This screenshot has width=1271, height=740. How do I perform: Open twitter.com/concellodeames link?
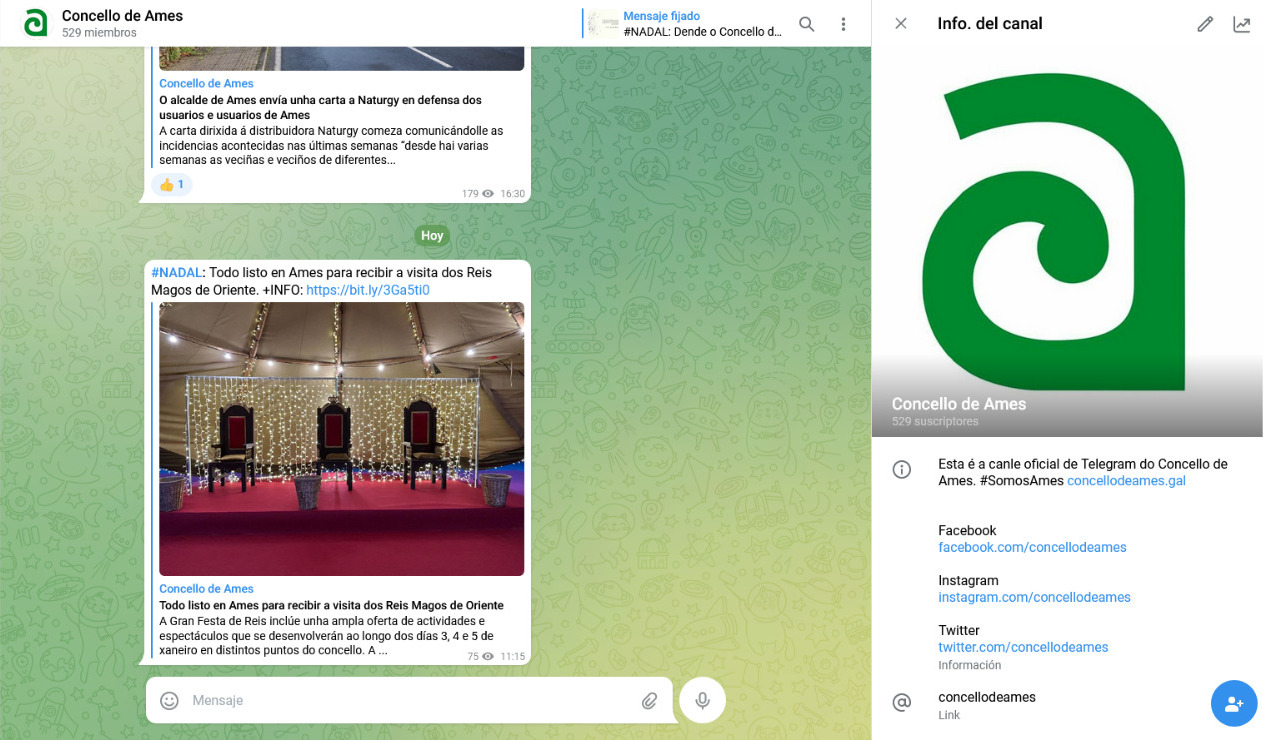(x=1023, y=648)
